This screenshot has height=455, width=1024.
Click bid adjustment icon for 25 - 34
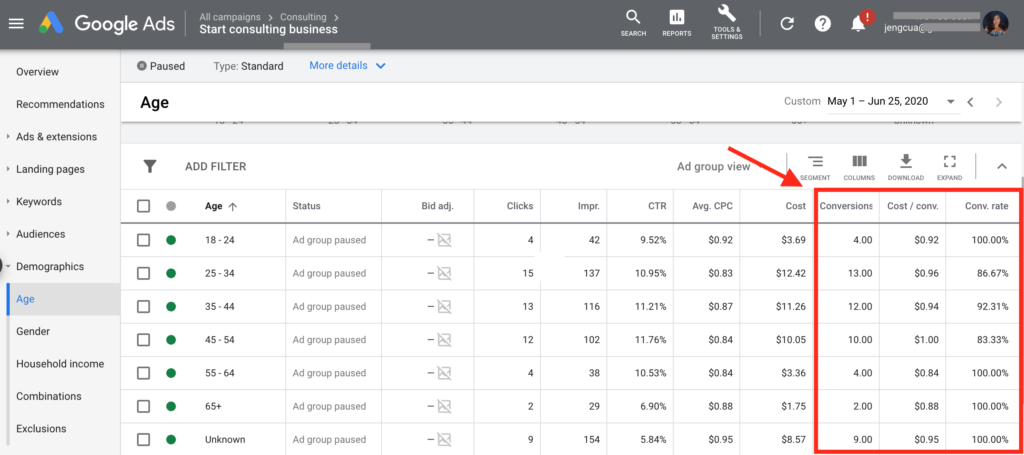[x=444, y=274]
